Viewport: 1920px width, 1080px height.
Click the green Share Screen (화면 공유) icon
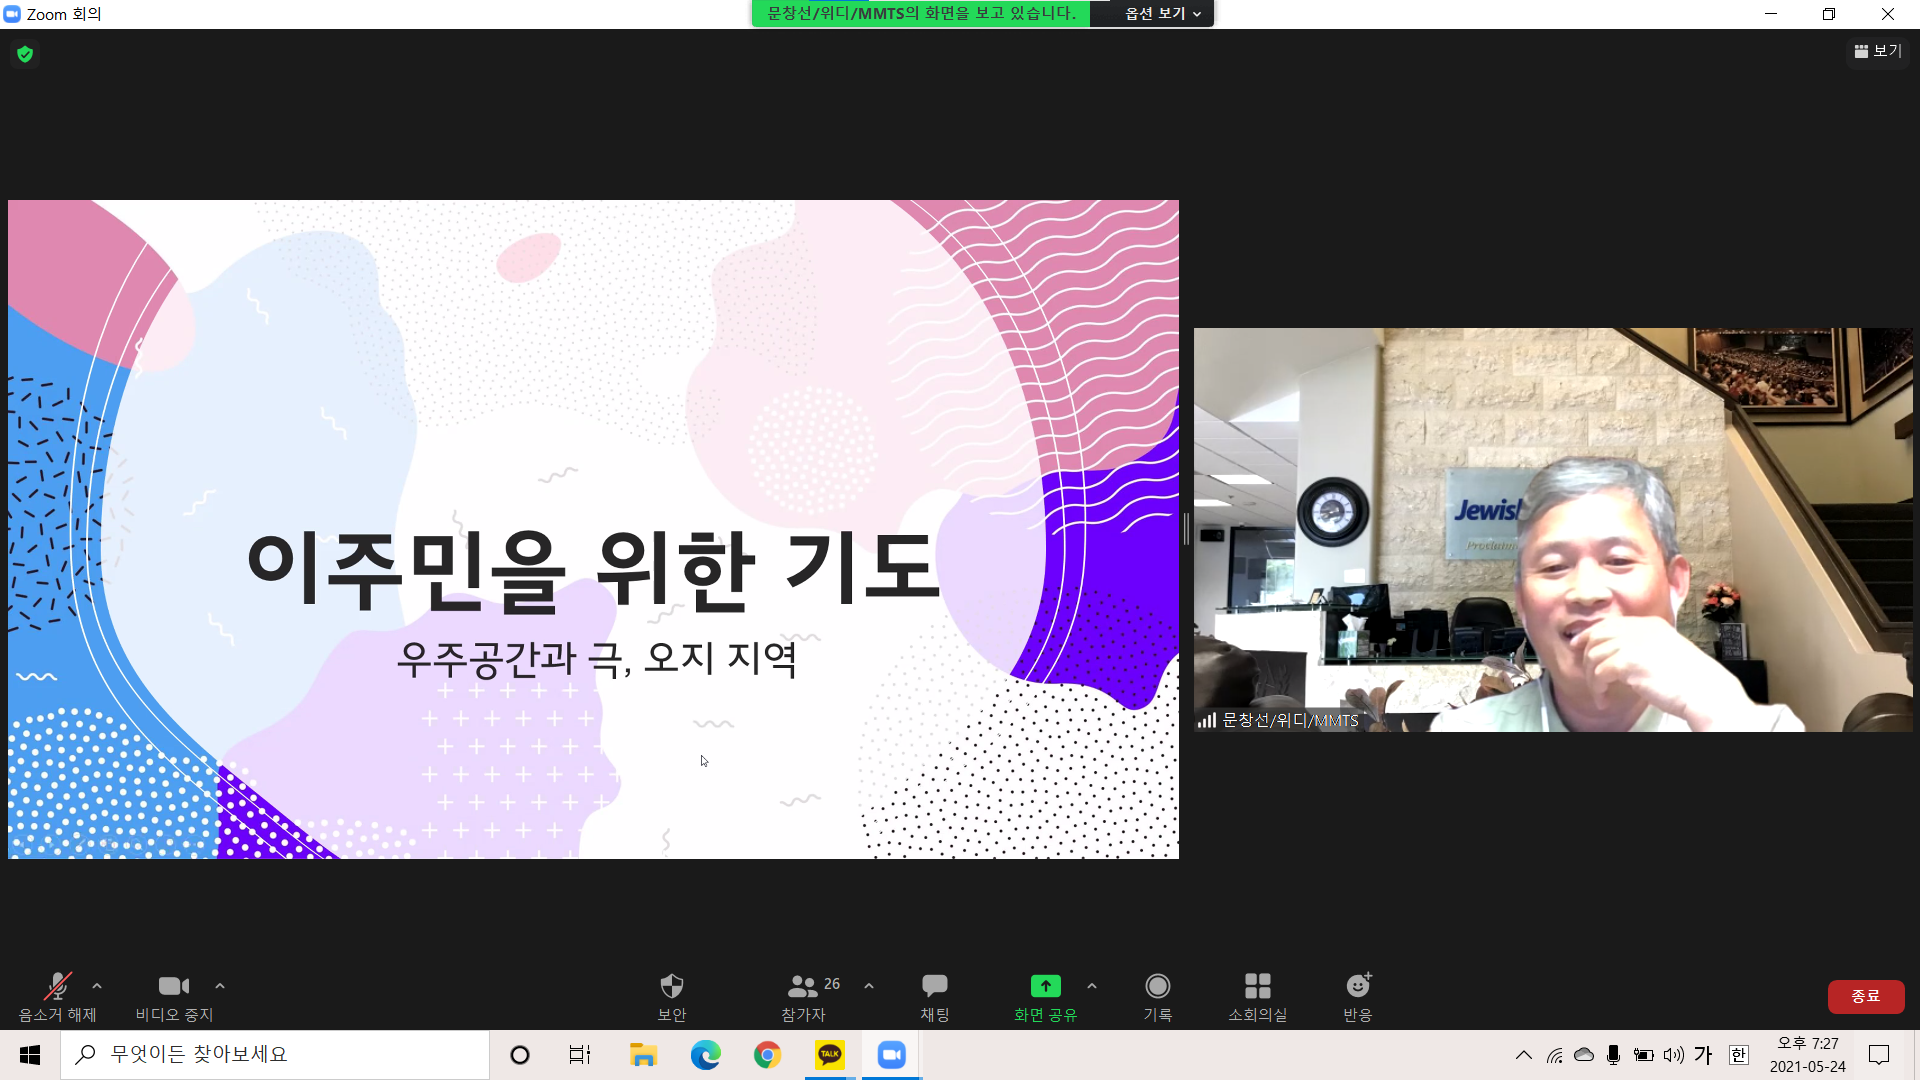pos(1045,987)
